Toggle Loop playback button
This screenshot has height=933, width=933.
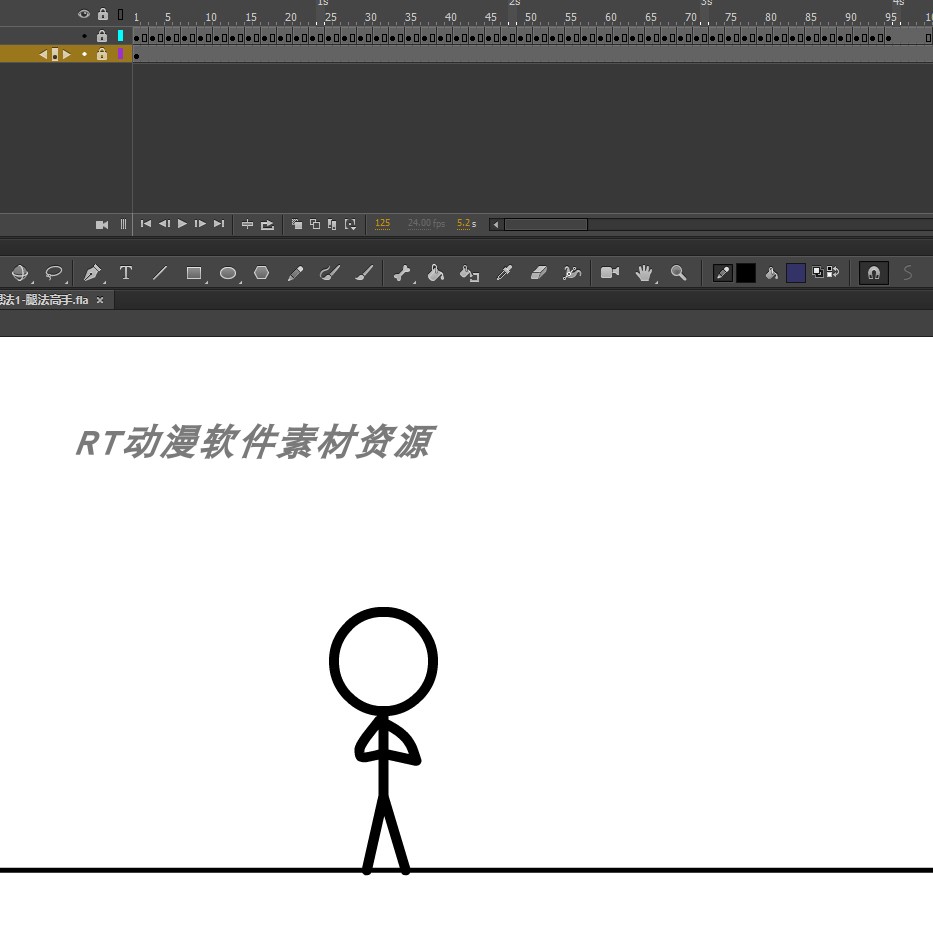point(267,224)
